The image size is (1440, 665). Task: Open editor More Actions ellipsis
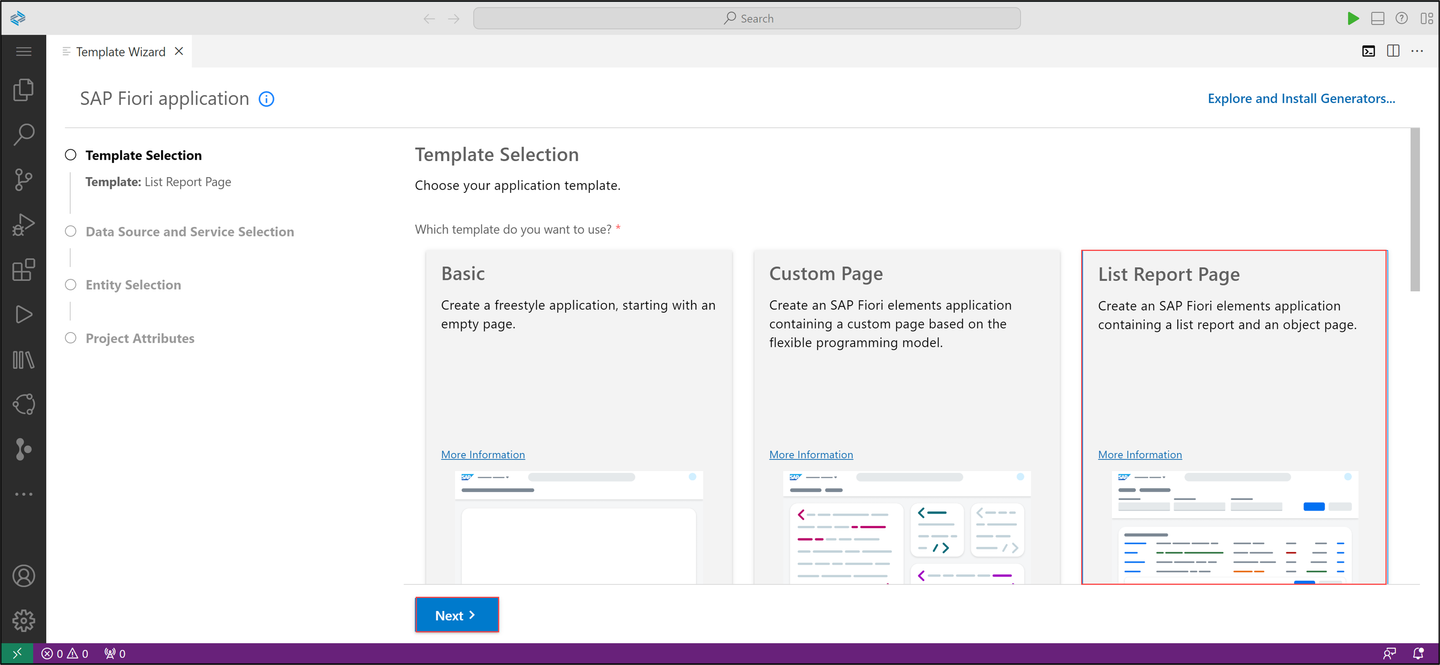point(1417,51)
